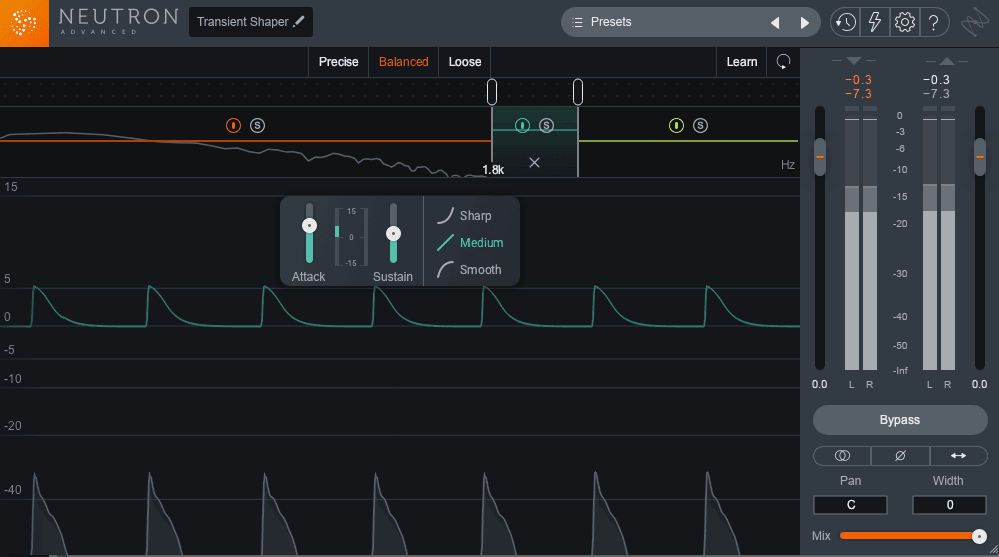Rename module via Transient Shaper pencil icon
The width and height of the screenshot is (999, 557).
(x=299, y=21)
